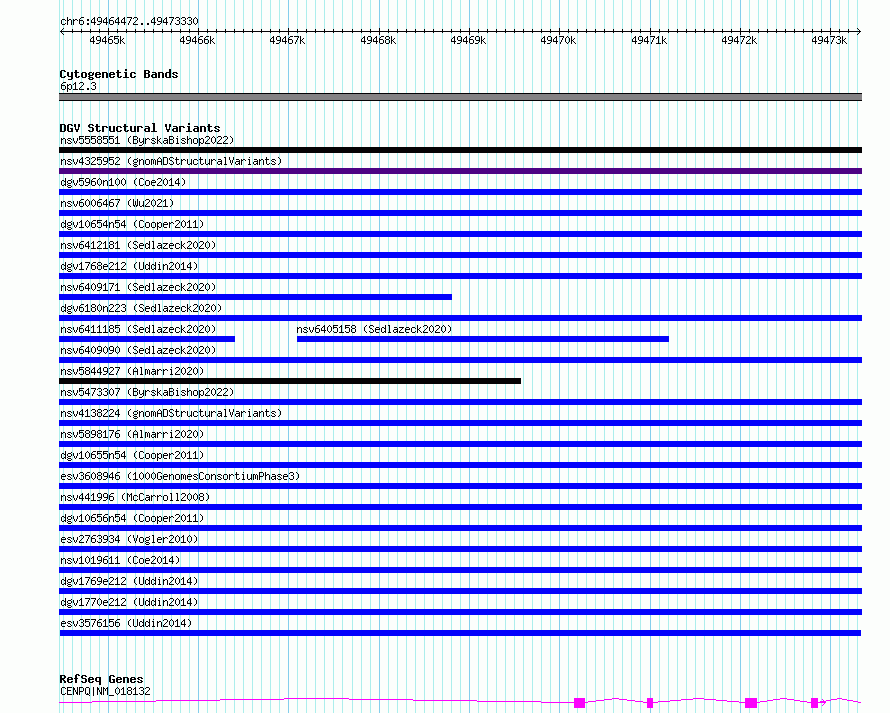This screenshot has width=890, height=713.
Task: Open variant nsv6006467 (Wu2021)
Action: point(117,203)
